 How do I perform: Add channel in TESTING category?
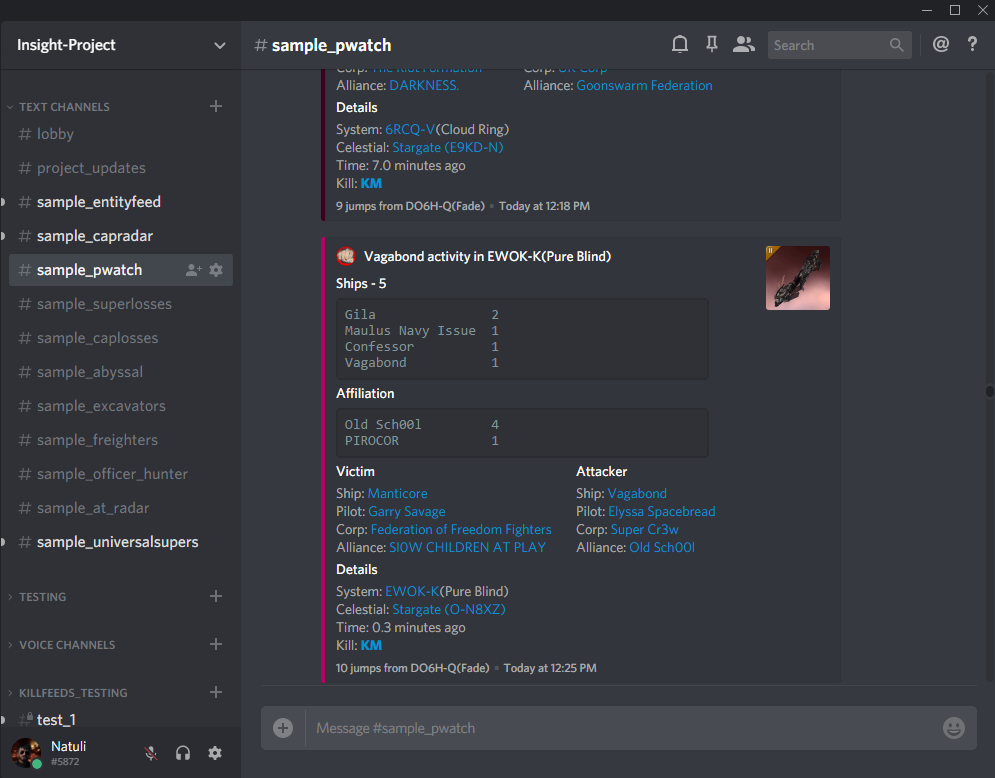[x=216, y=596]
